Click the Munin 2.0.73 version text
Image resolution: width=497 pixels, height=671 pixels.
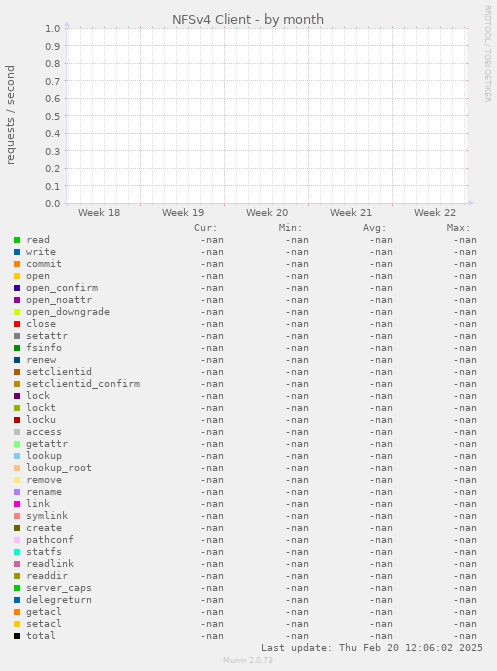pyautogui.click(x=248, y=660)
